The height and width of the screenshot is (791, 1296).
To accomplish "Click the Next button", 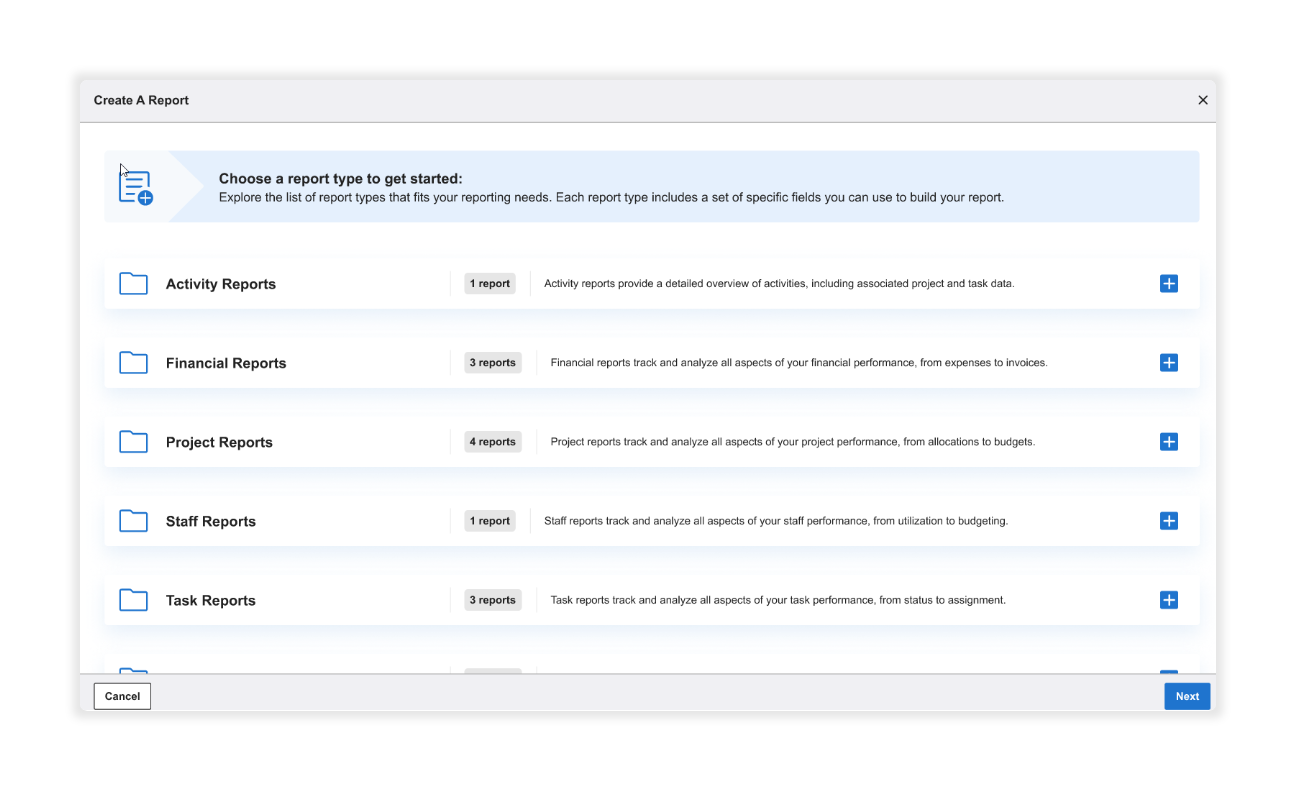I will click(x=1187, y=696).
